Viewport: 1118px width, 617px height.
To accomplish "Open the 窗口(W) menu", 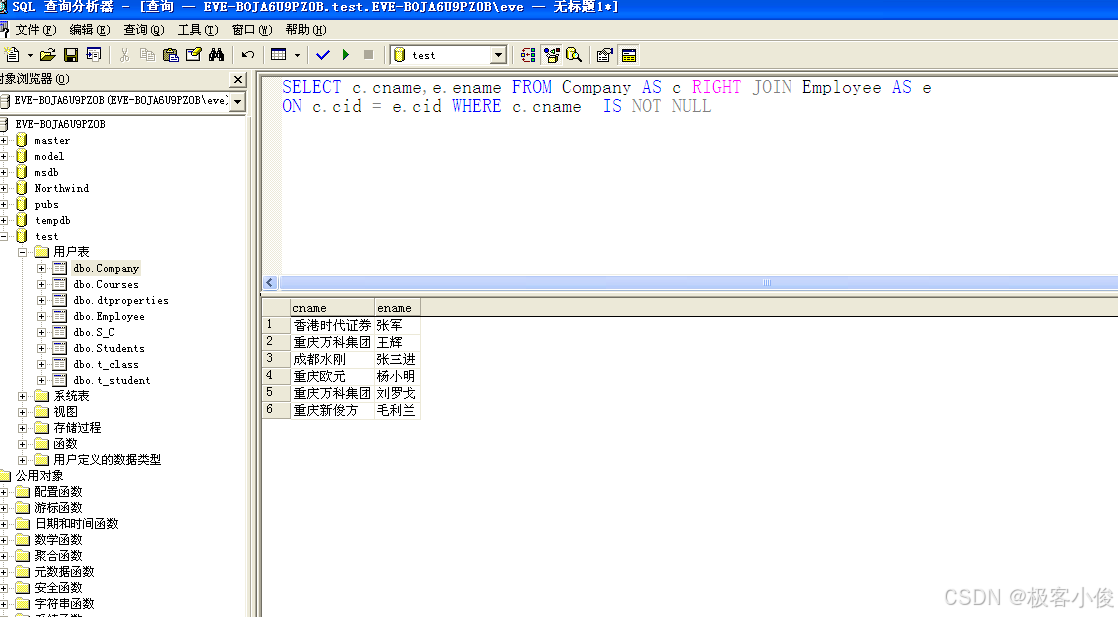I will pos(252,30).
